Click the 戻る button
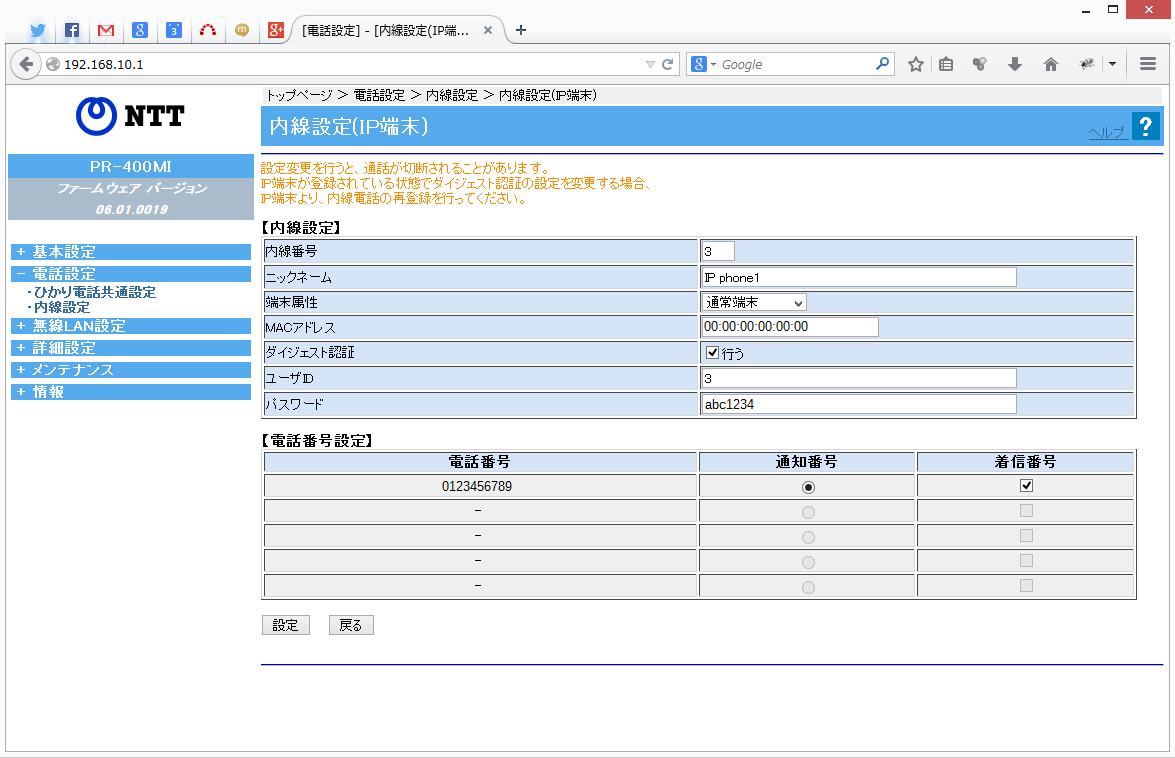 click(x=351, y=625)
